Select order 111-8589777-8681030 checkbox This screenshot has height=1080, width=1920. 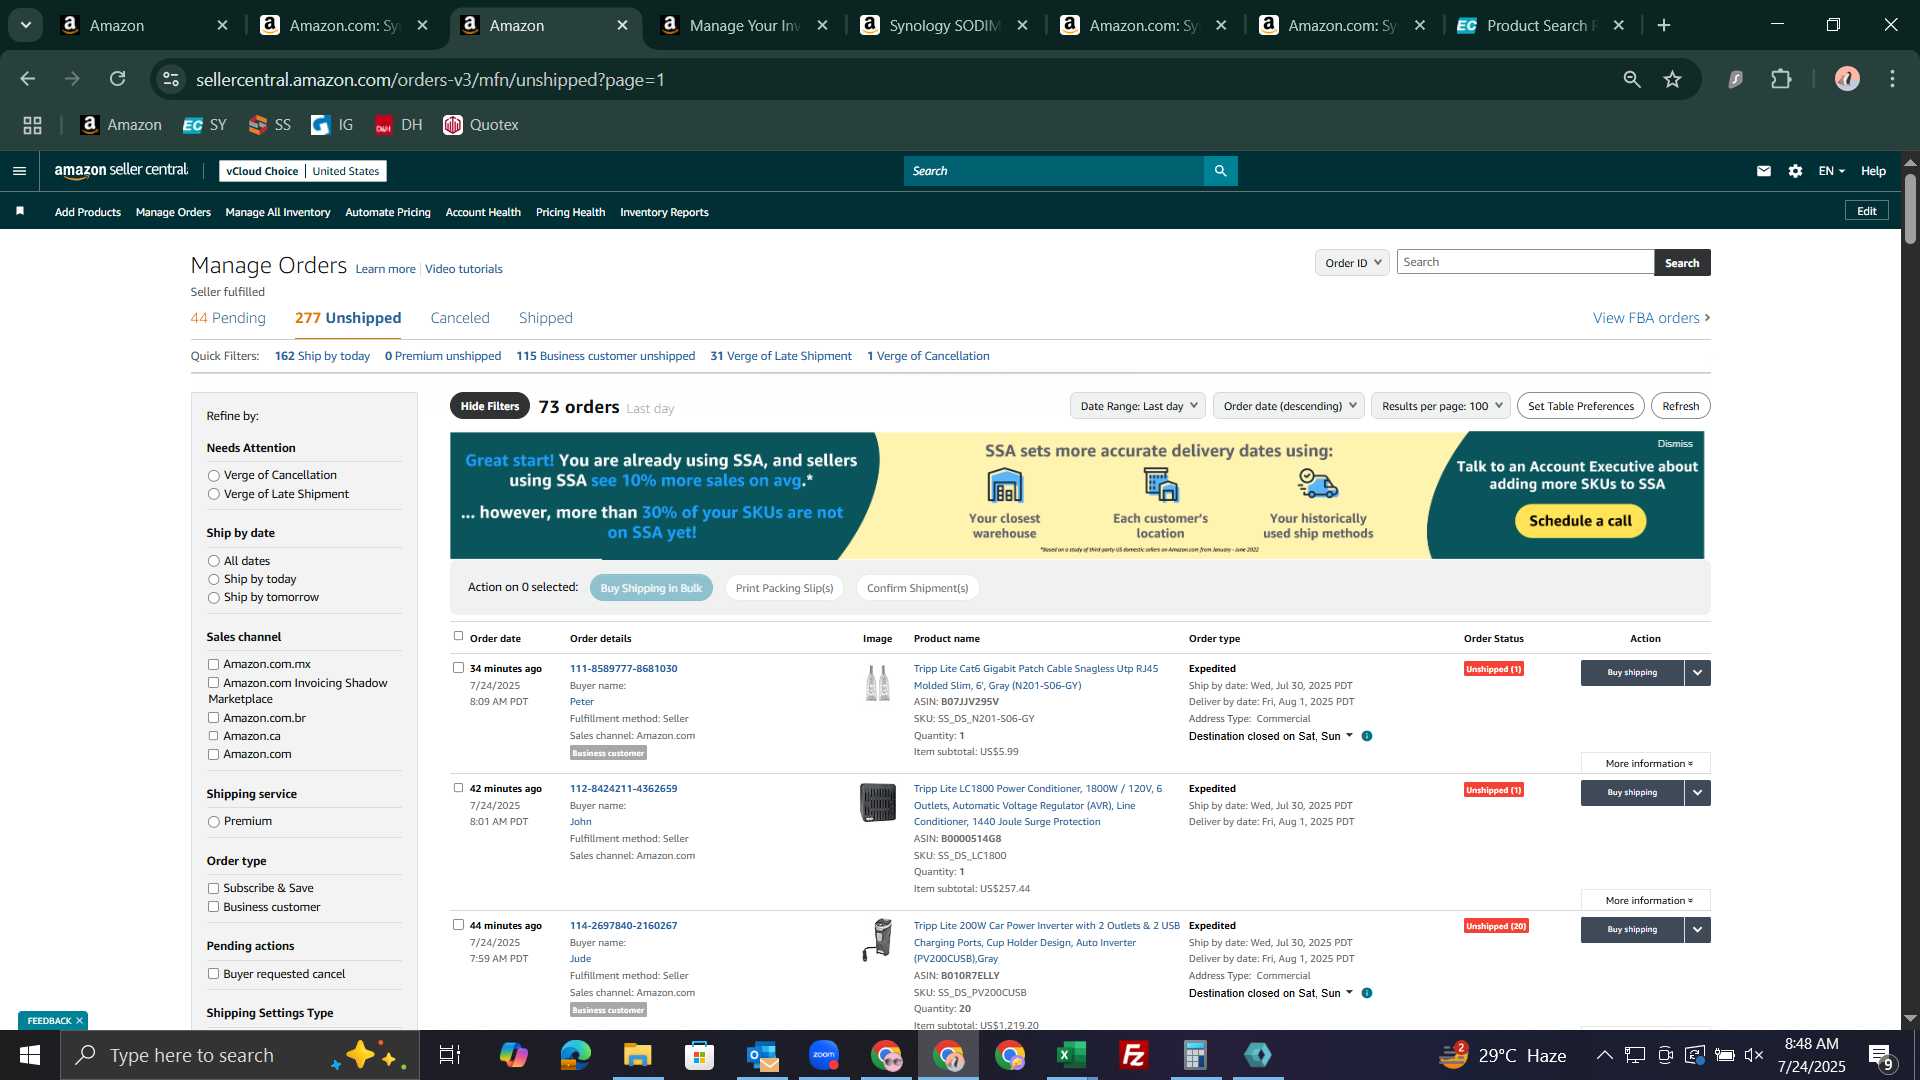tap(458, 668)
